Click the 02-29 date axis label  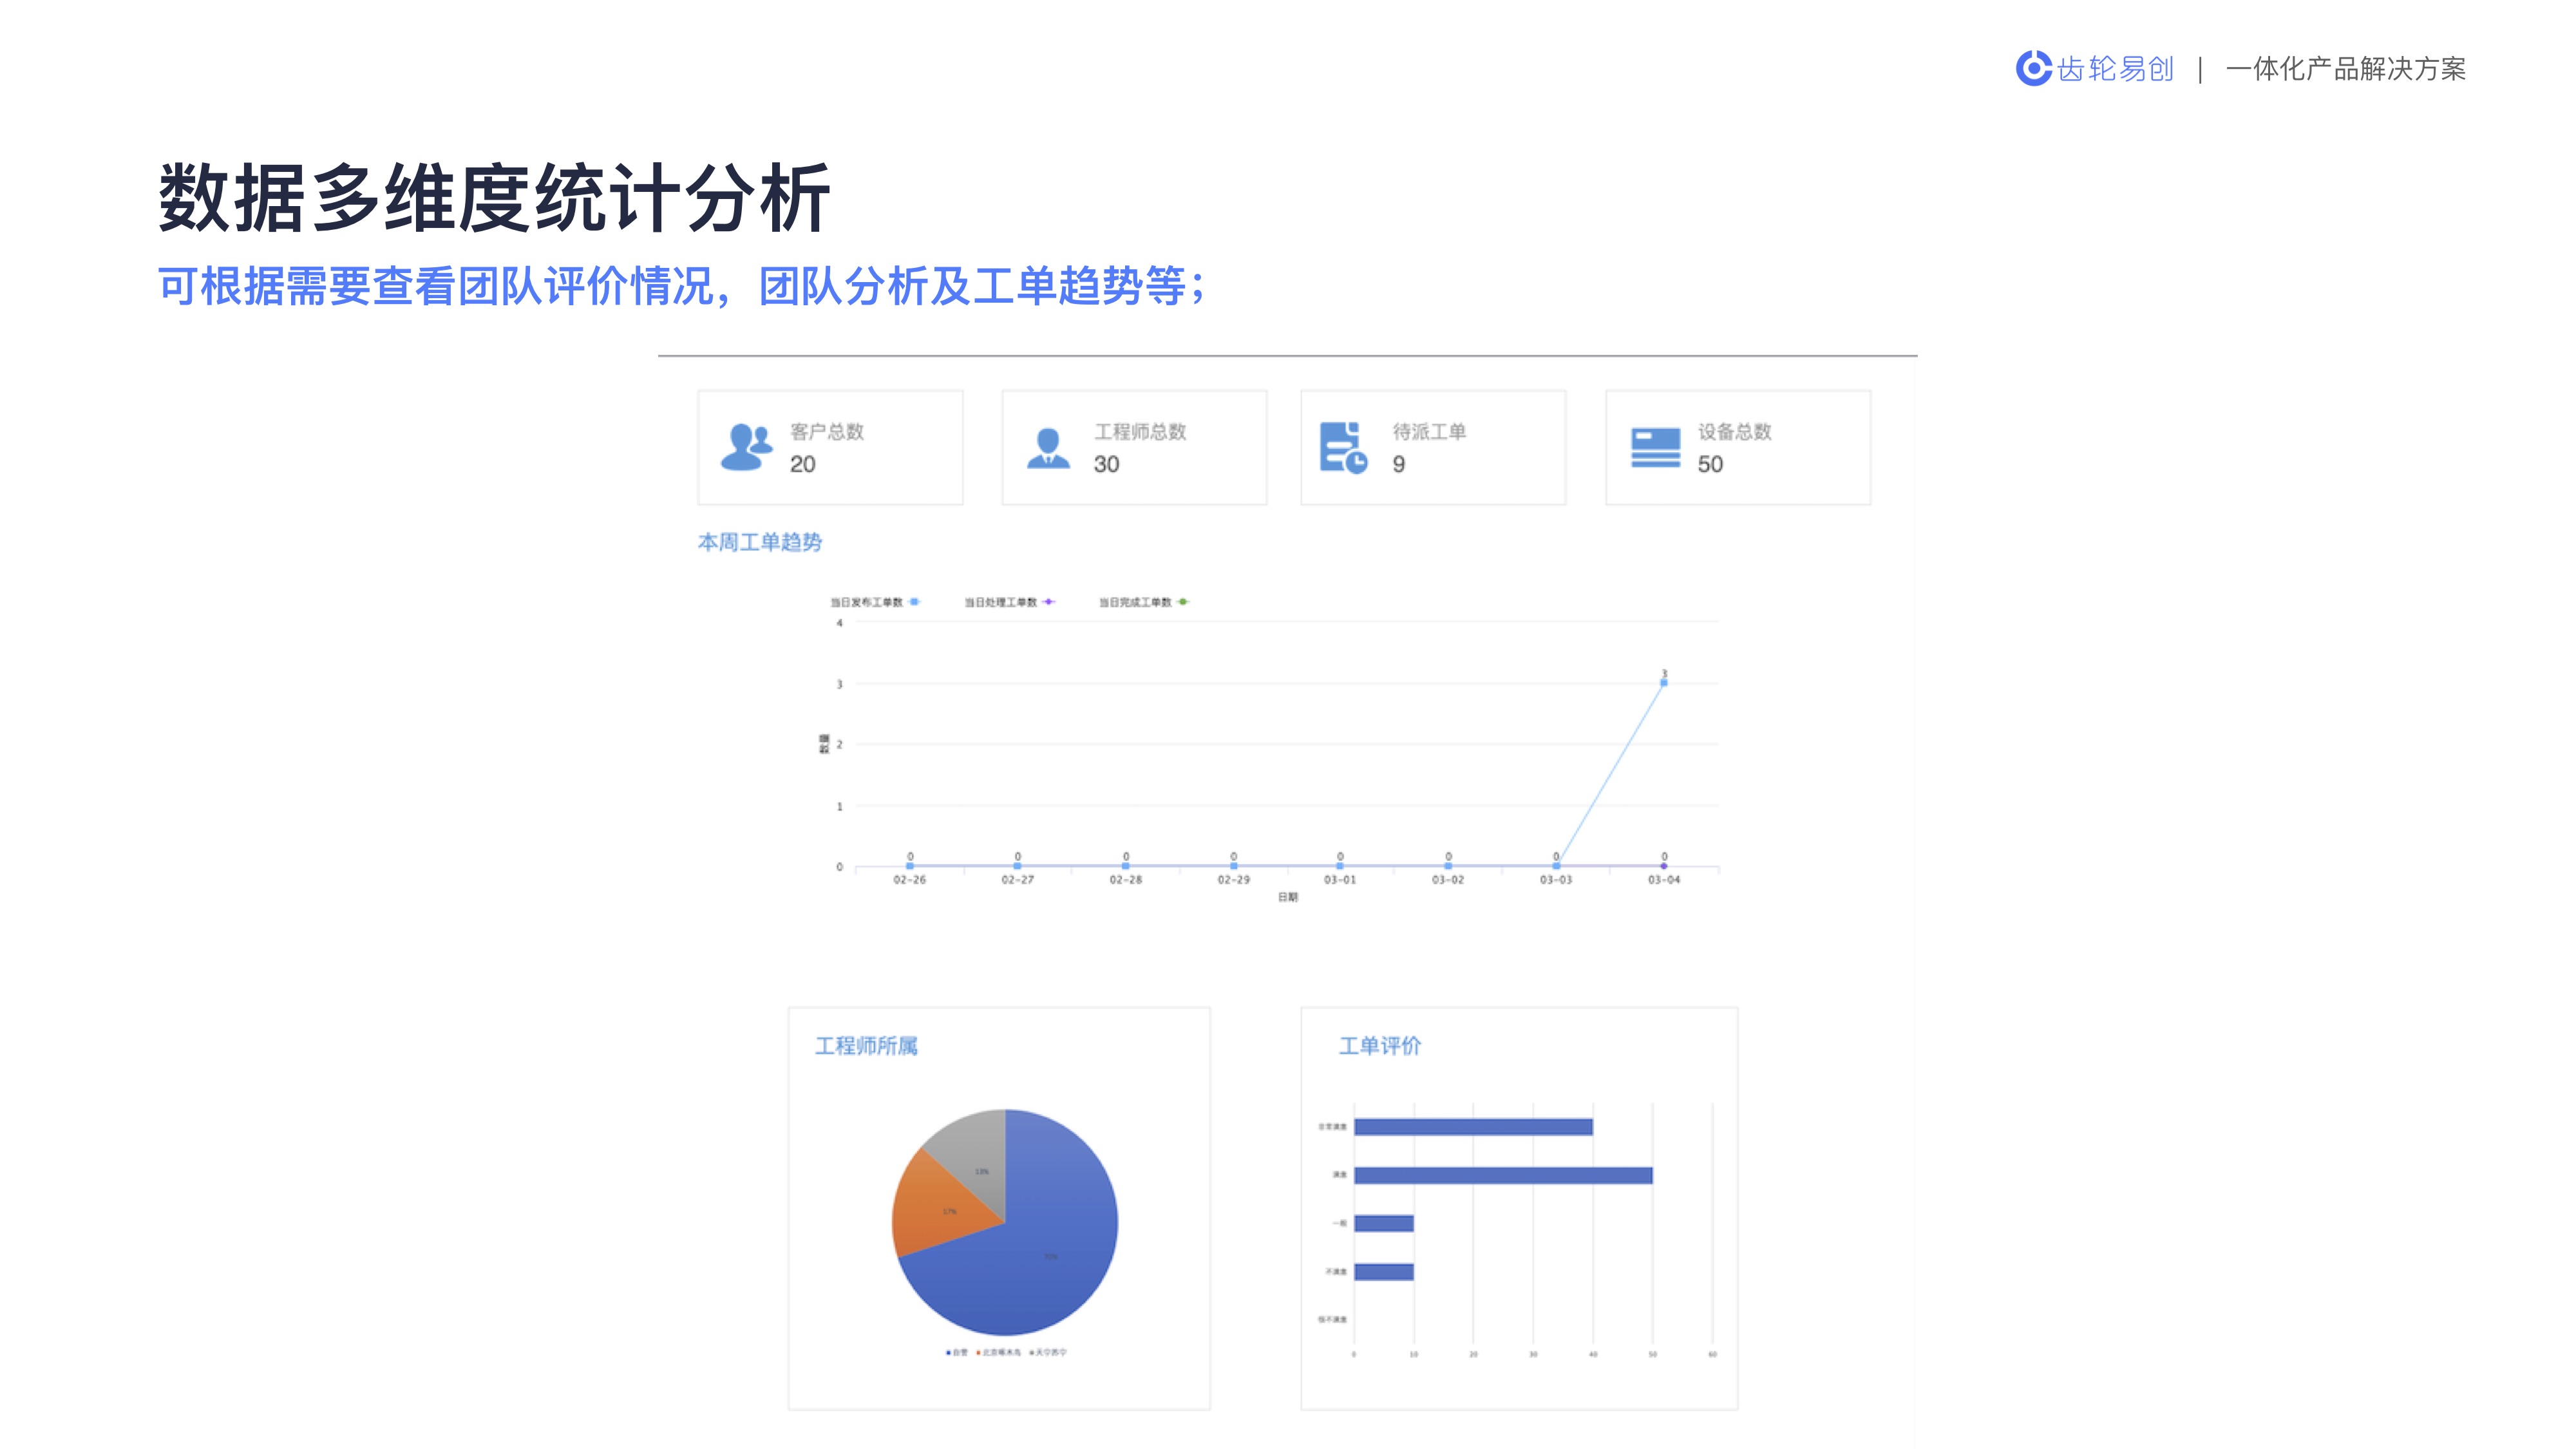coord(1234,880)
